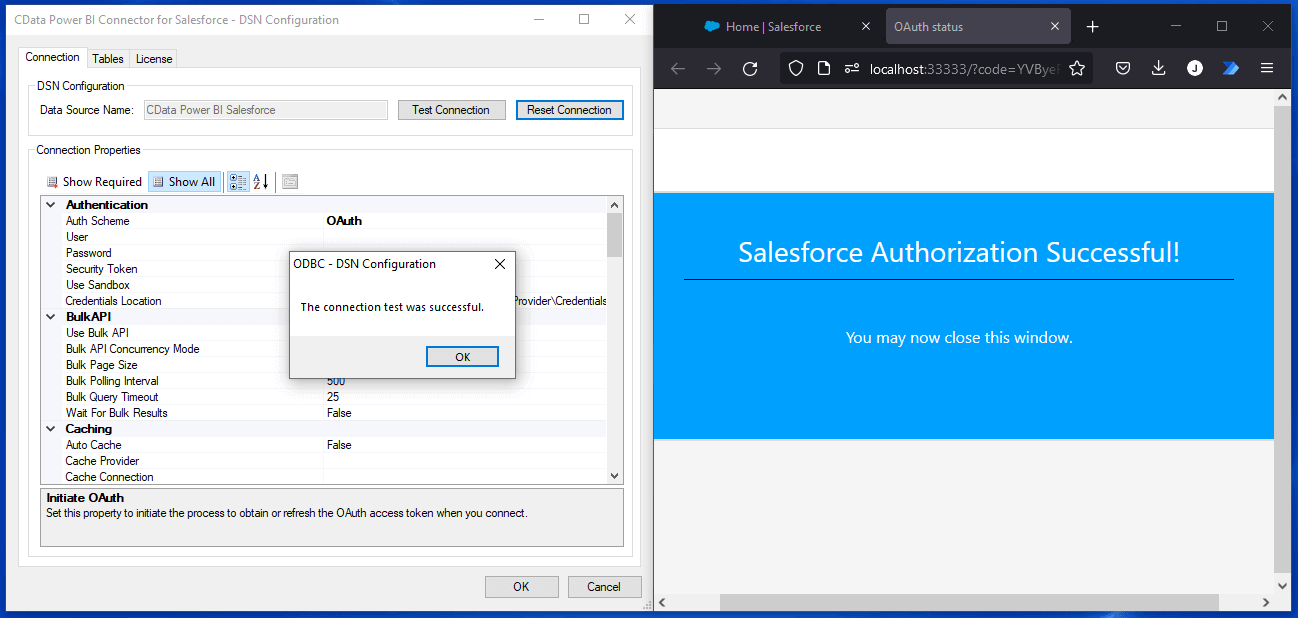This screenshot has height=618, width=1298.
Task: Click the Data Source Name field
Action: tap(266, 110)
